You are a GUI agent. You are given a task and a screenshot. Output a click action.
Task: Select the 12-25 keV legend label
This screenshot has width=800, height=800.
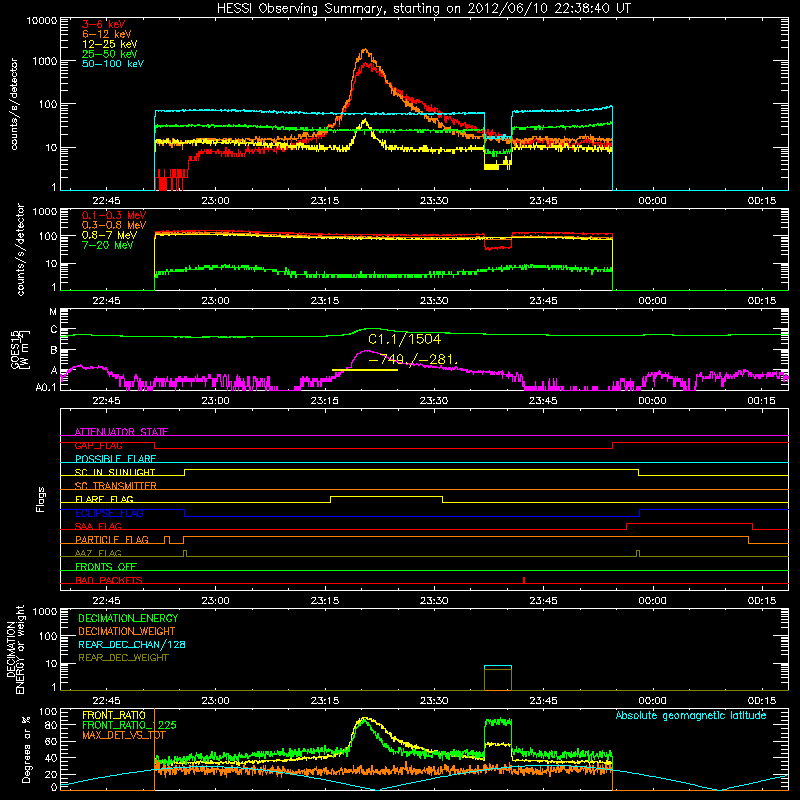[109, 44]
